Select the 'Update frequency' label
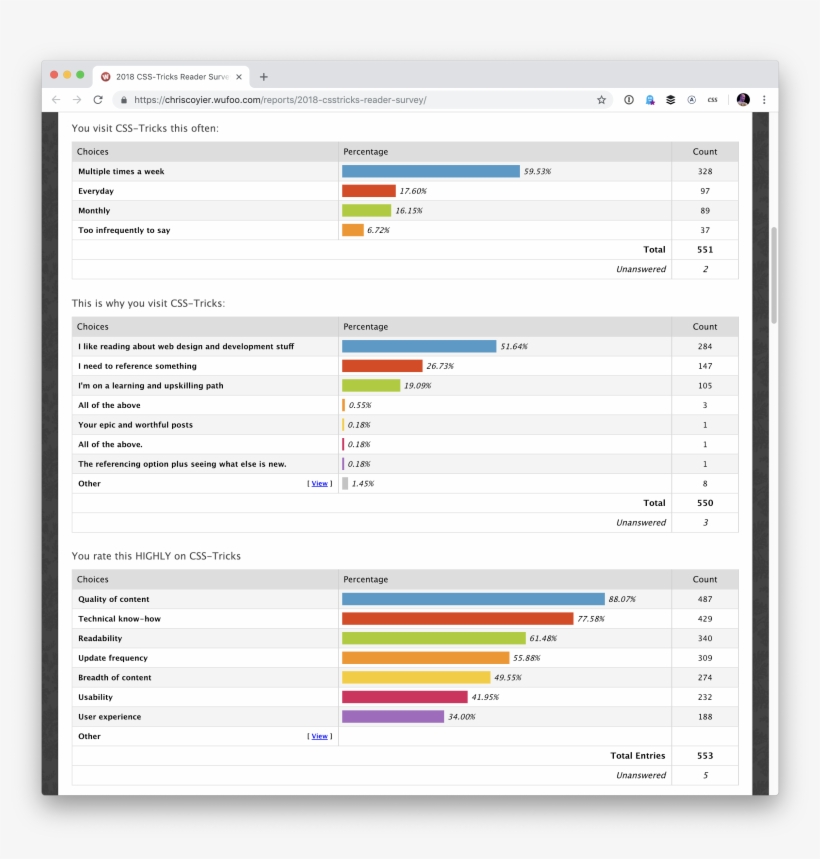820x859 pixels. point(113,658)
